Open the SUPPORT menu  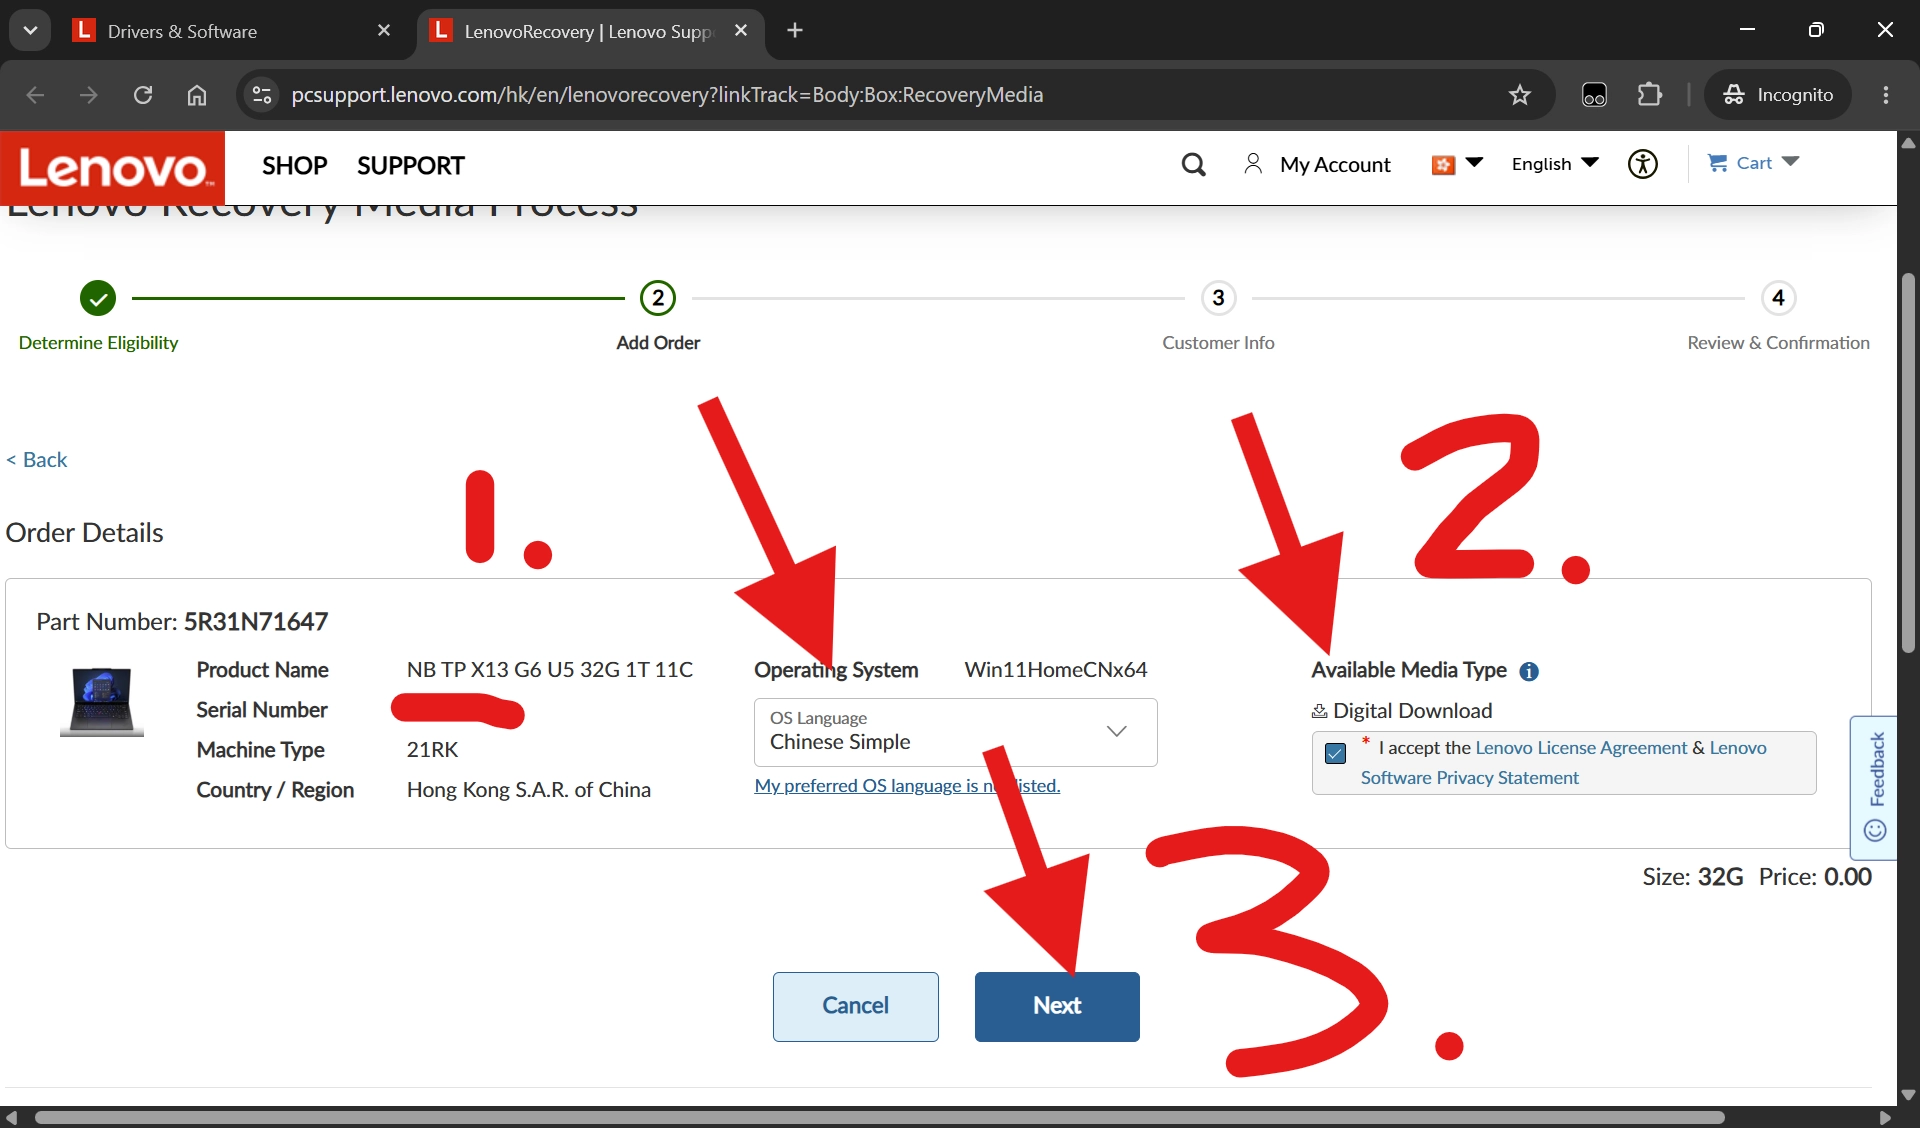click(411, 166)
